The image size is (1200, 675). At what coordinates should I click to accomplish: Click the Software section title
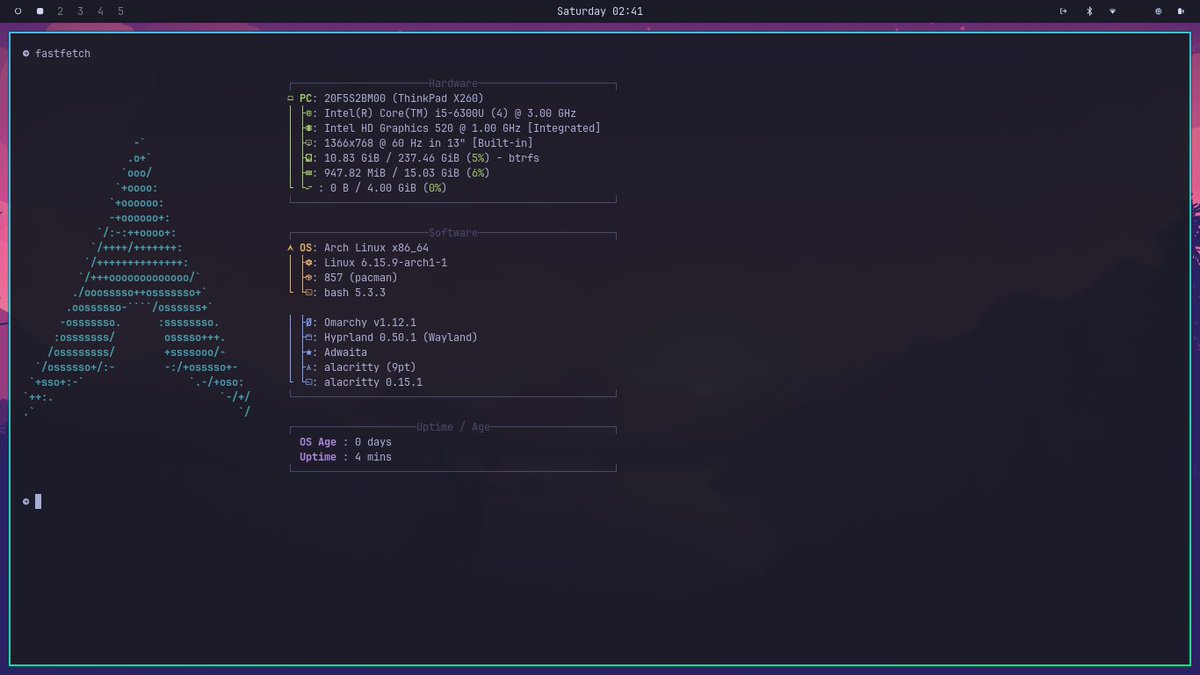453,233
